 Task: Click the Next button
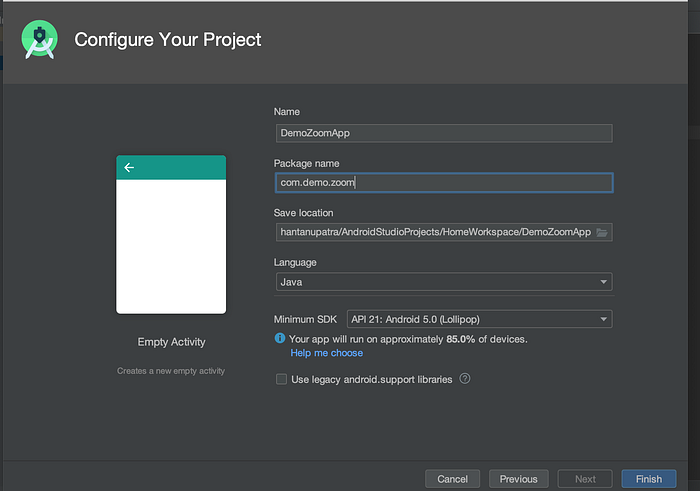[585, 479]
